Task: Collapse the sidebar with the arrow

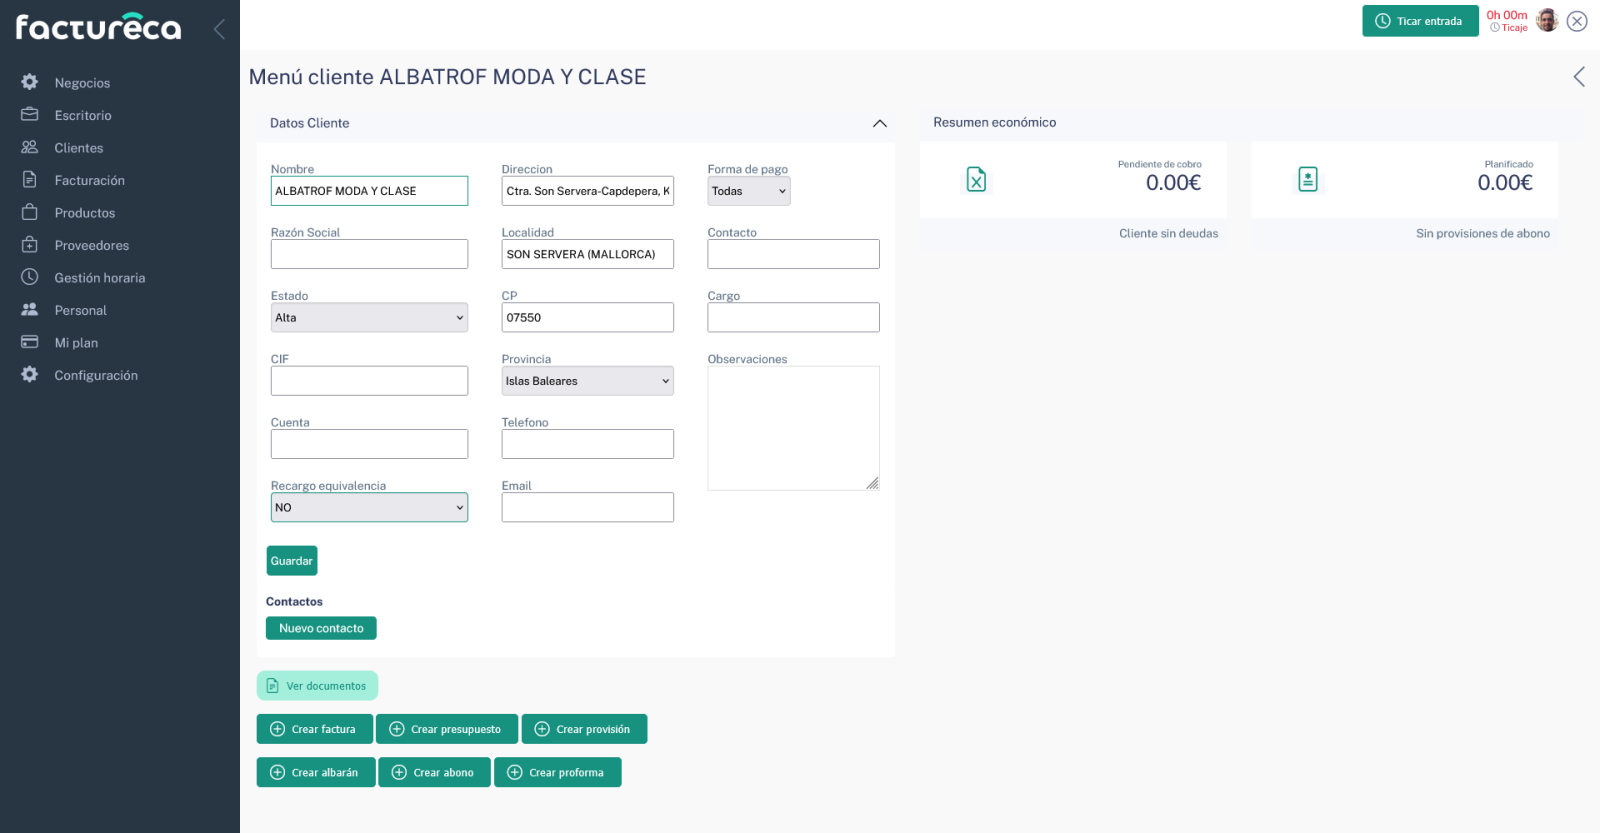Action: [x=219, y=29]
